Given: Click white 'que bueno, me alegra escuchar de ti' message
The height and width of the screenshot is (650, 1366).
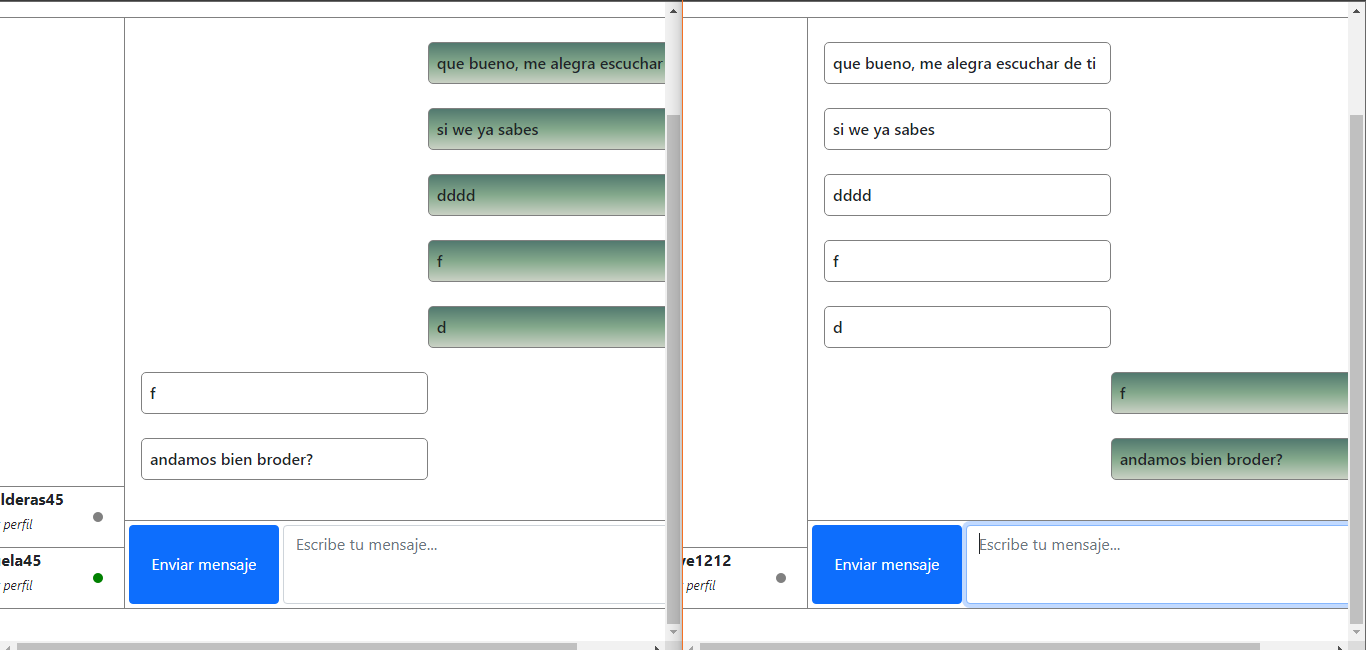Looking at the screenshot, I should coord(967,63).
